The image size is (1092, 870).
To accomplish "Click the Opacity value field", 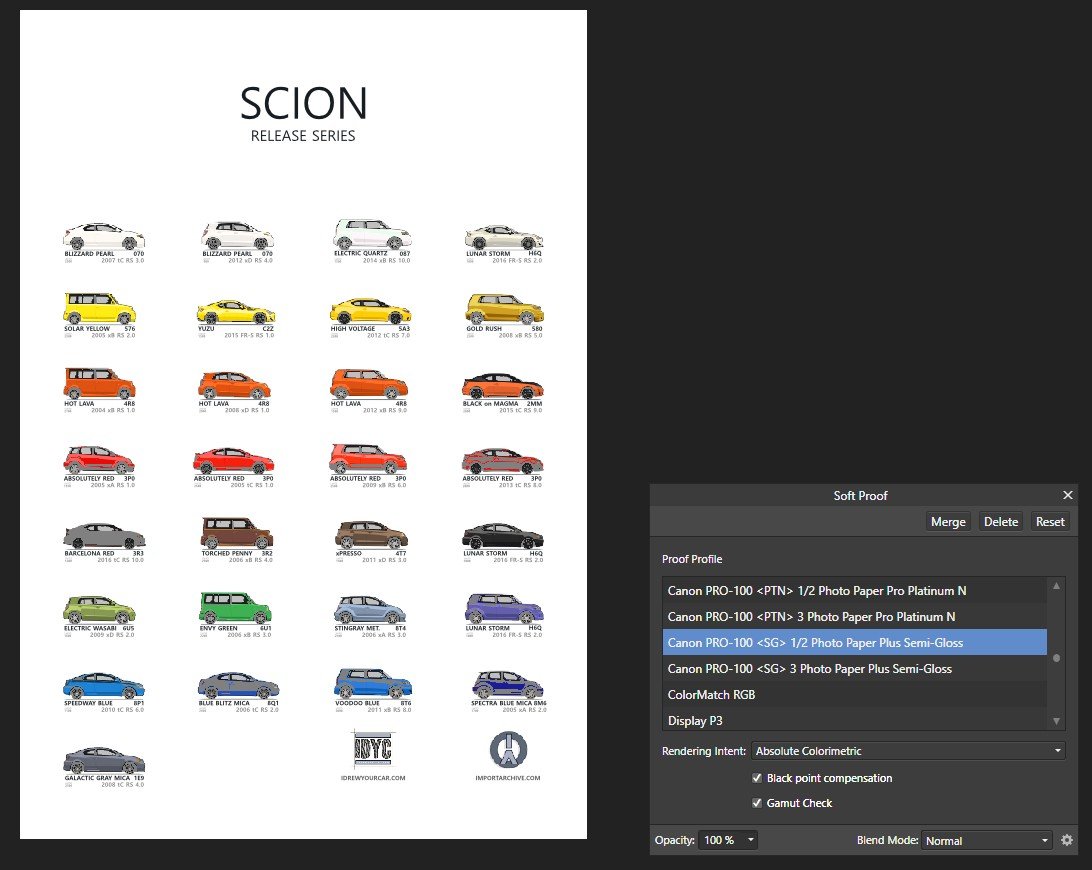I will coord(720,840).
